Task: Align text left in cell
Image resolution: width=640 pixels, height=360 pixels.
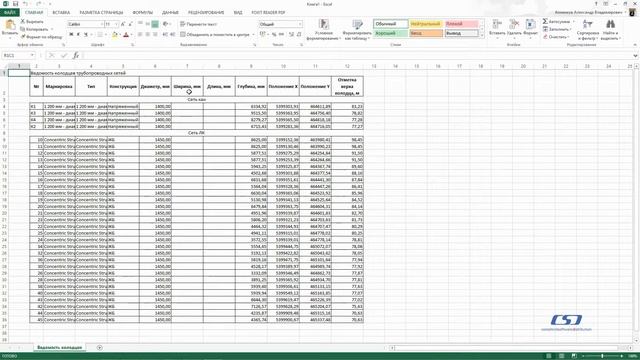Action: pyautogui.click(x=140, y=35)
